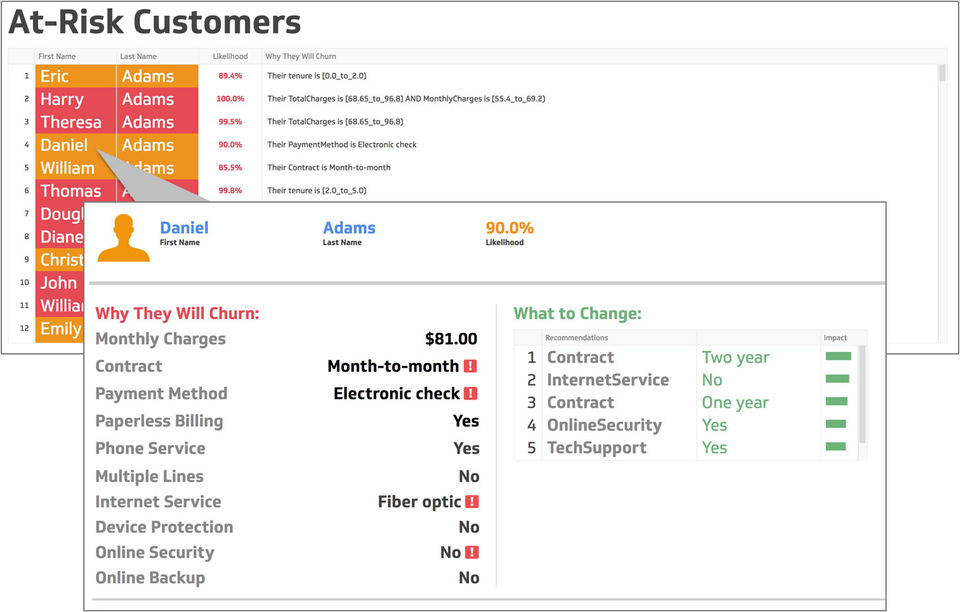The height and width of the screenshot is (612, 960).
Task: Click impact bar for TechSupport recommendation
Action: (836, 447)
